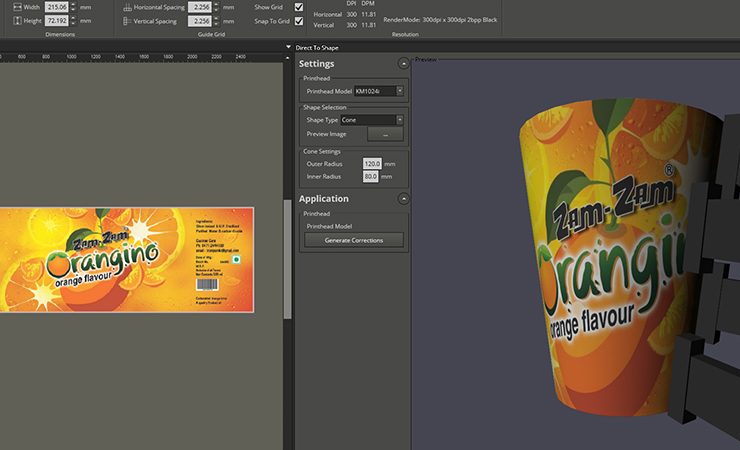Edit the Width value field

click(x=57, y=7)
